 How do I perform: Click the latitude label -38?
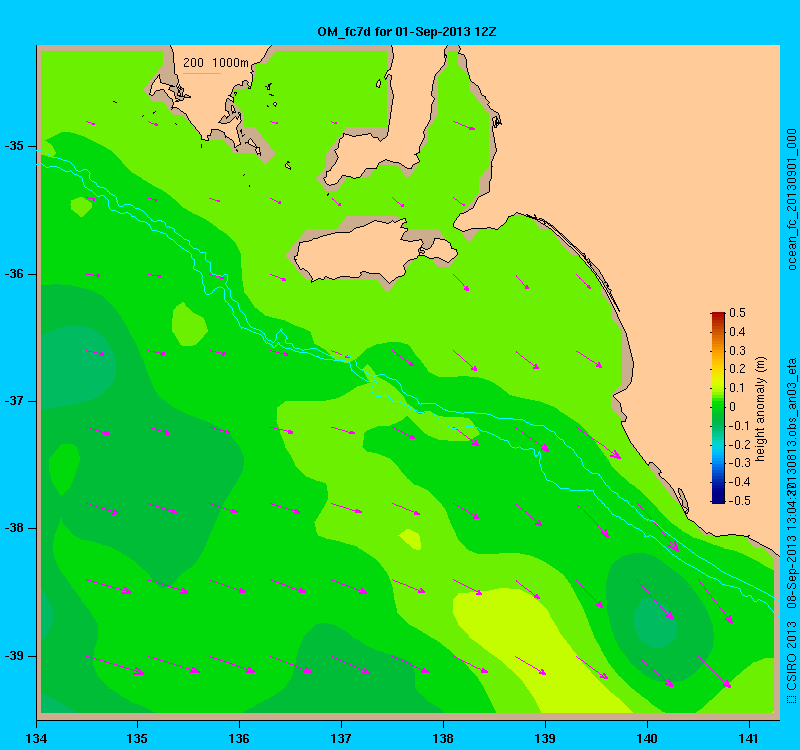point(14,528)
